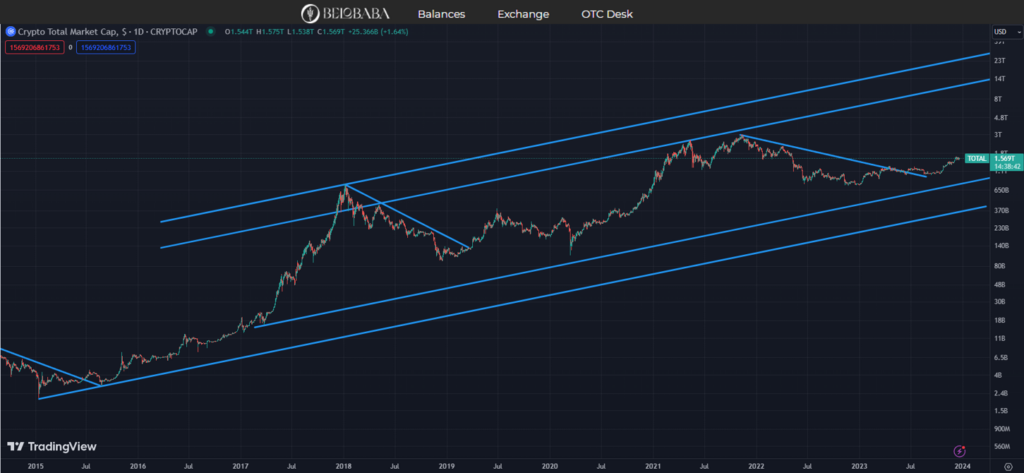Go to the Exchange page
The height and width of the screenshot is (473, 1024).
(x=525, y=14)
